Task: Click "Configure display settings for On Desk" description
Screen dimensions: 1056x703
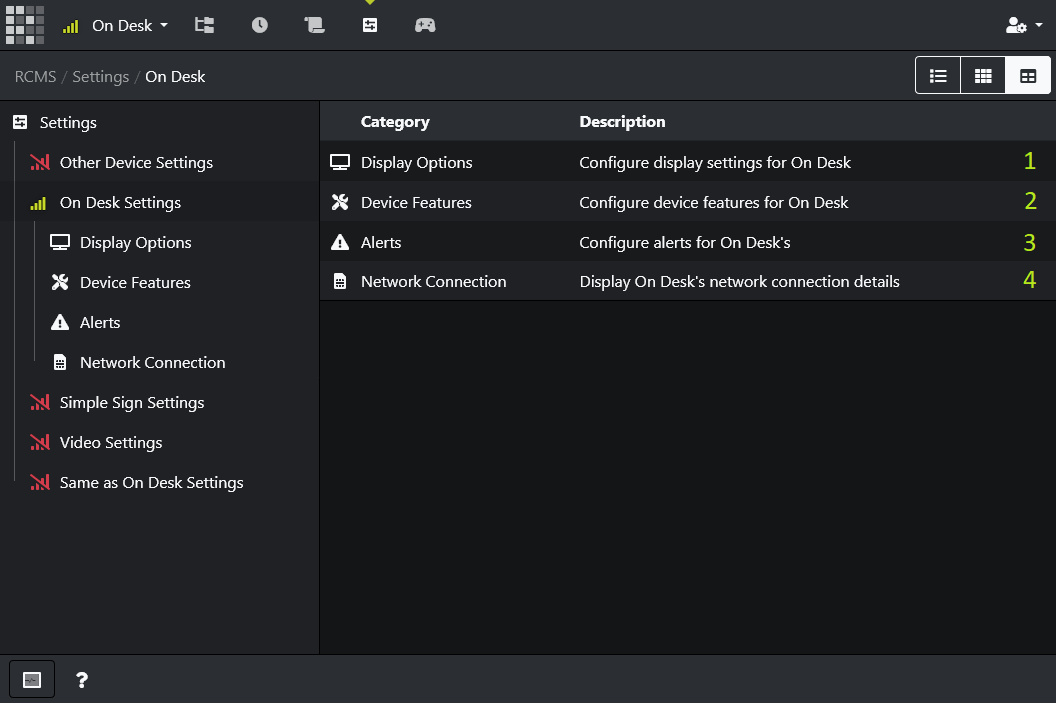Action: [715, 162]
